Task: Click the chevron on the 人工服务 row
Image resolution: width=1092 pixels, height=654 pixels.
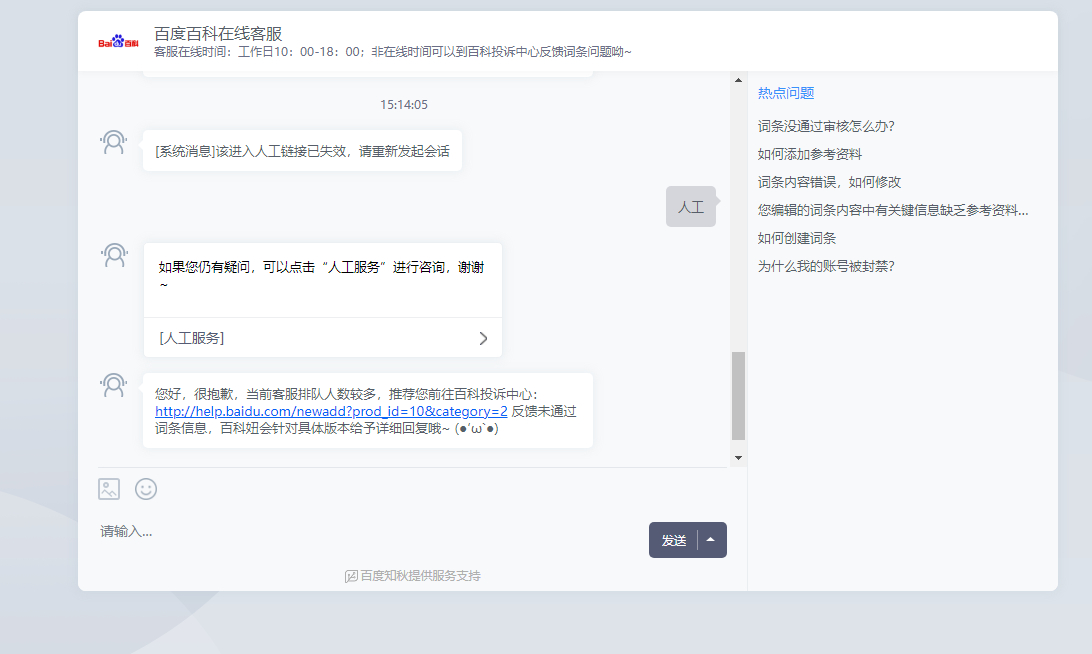Action: tap(483, 338)
